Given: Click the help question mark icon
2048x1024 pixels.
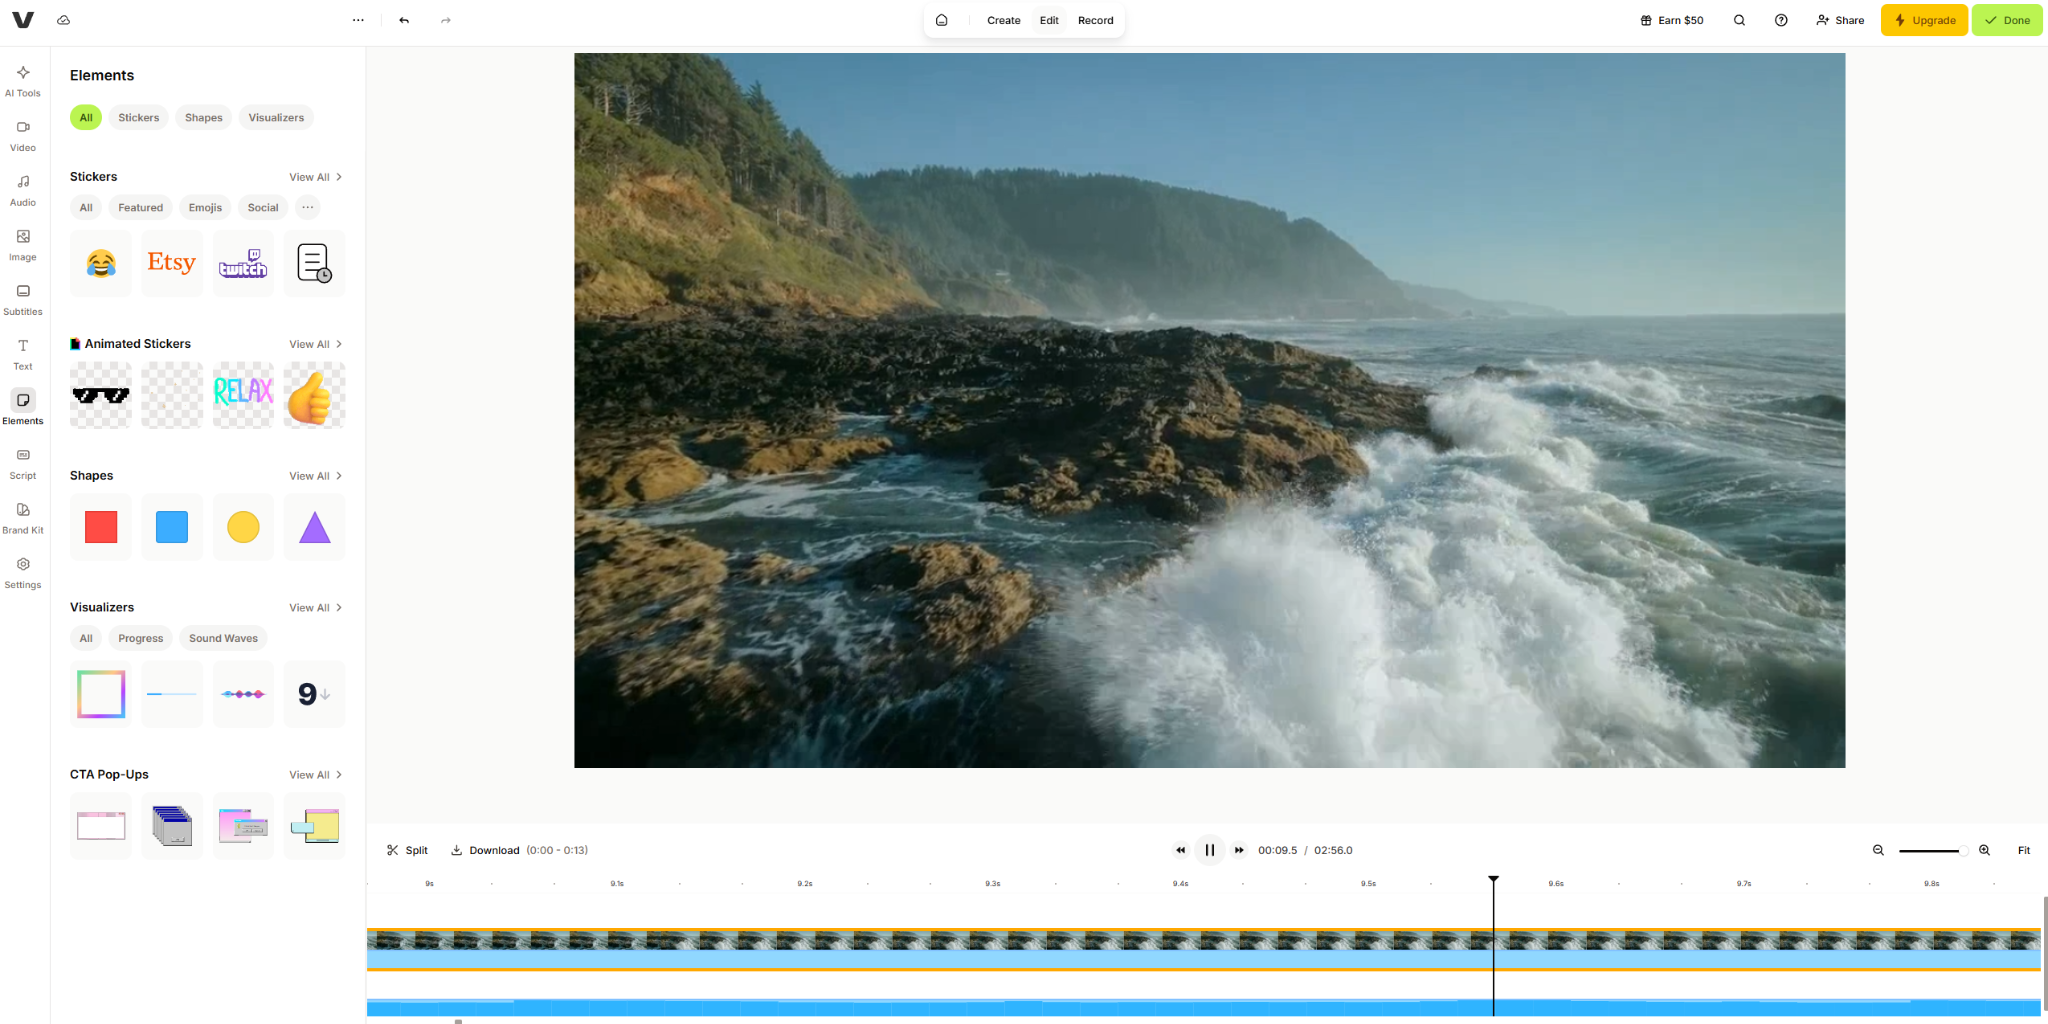Looking at the screenshot, I should (x=1781, y=20).
